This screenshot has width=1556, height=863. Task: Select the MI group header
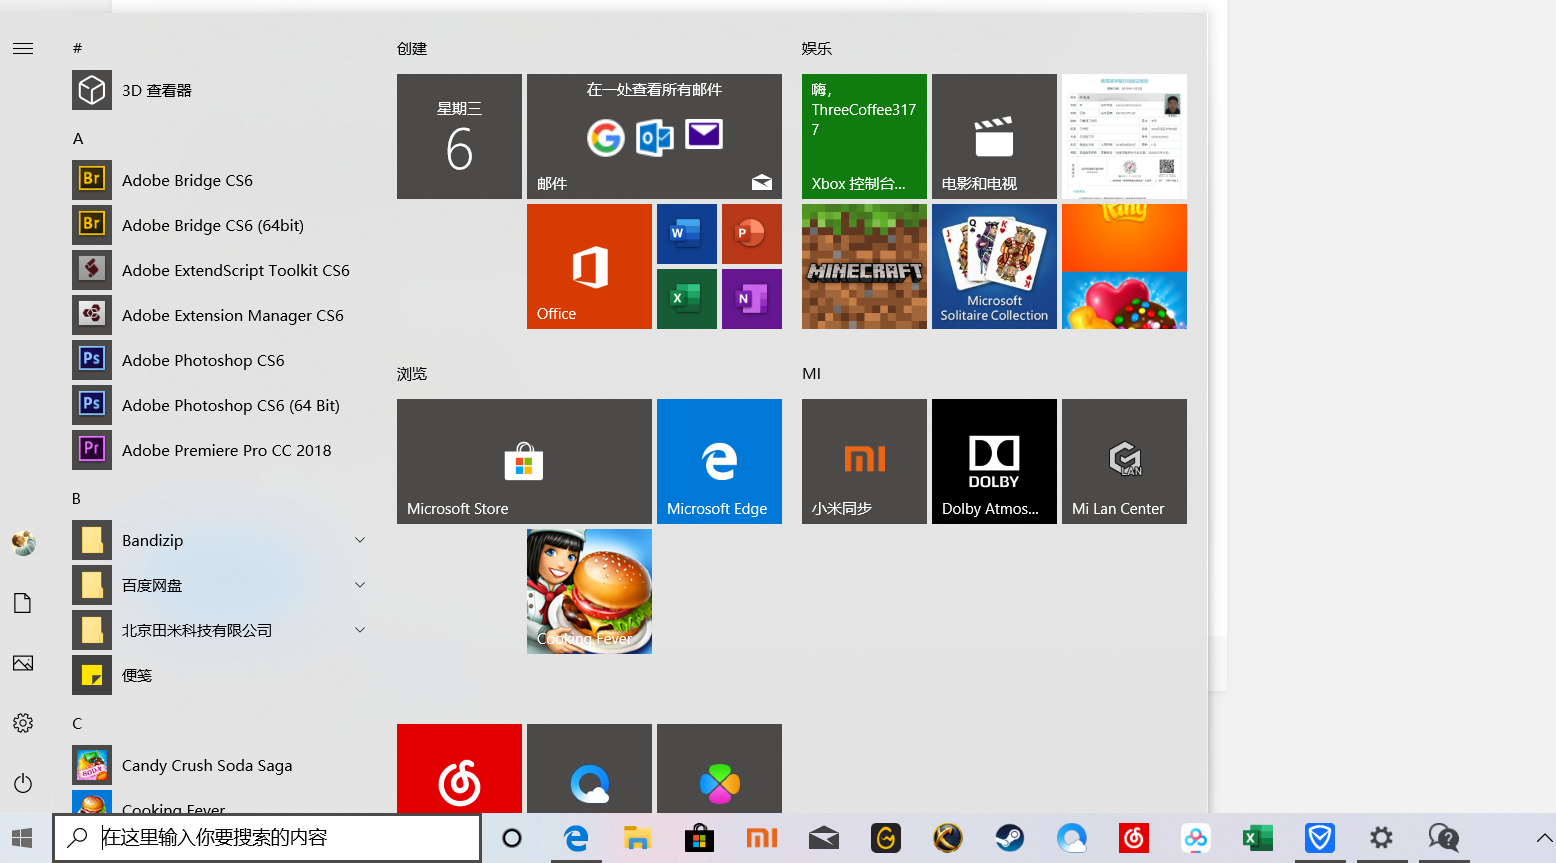coord(811,373)
